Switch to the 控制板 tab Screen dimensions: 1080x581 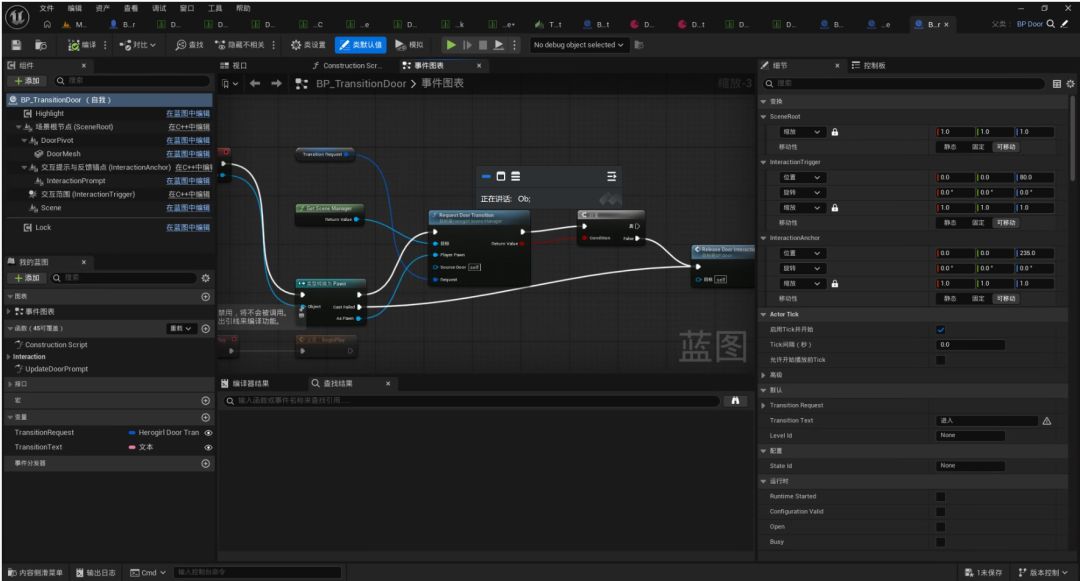click(869, 65)
